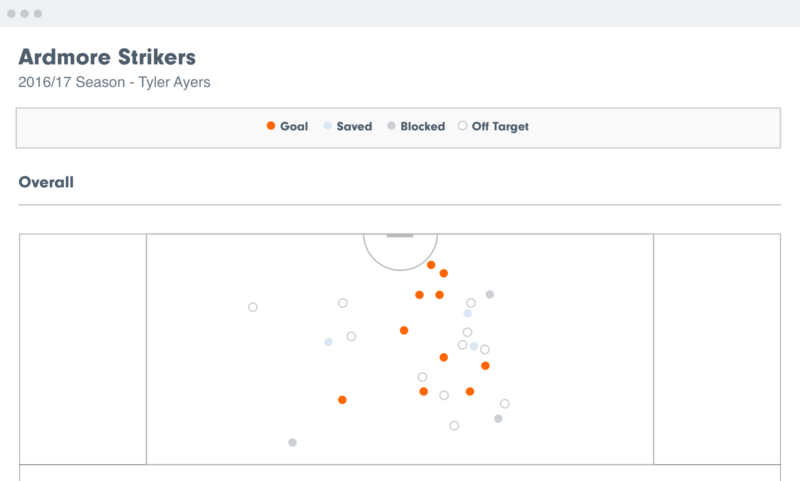Click the Ardmore Strikers title

(x=107, y=57)
